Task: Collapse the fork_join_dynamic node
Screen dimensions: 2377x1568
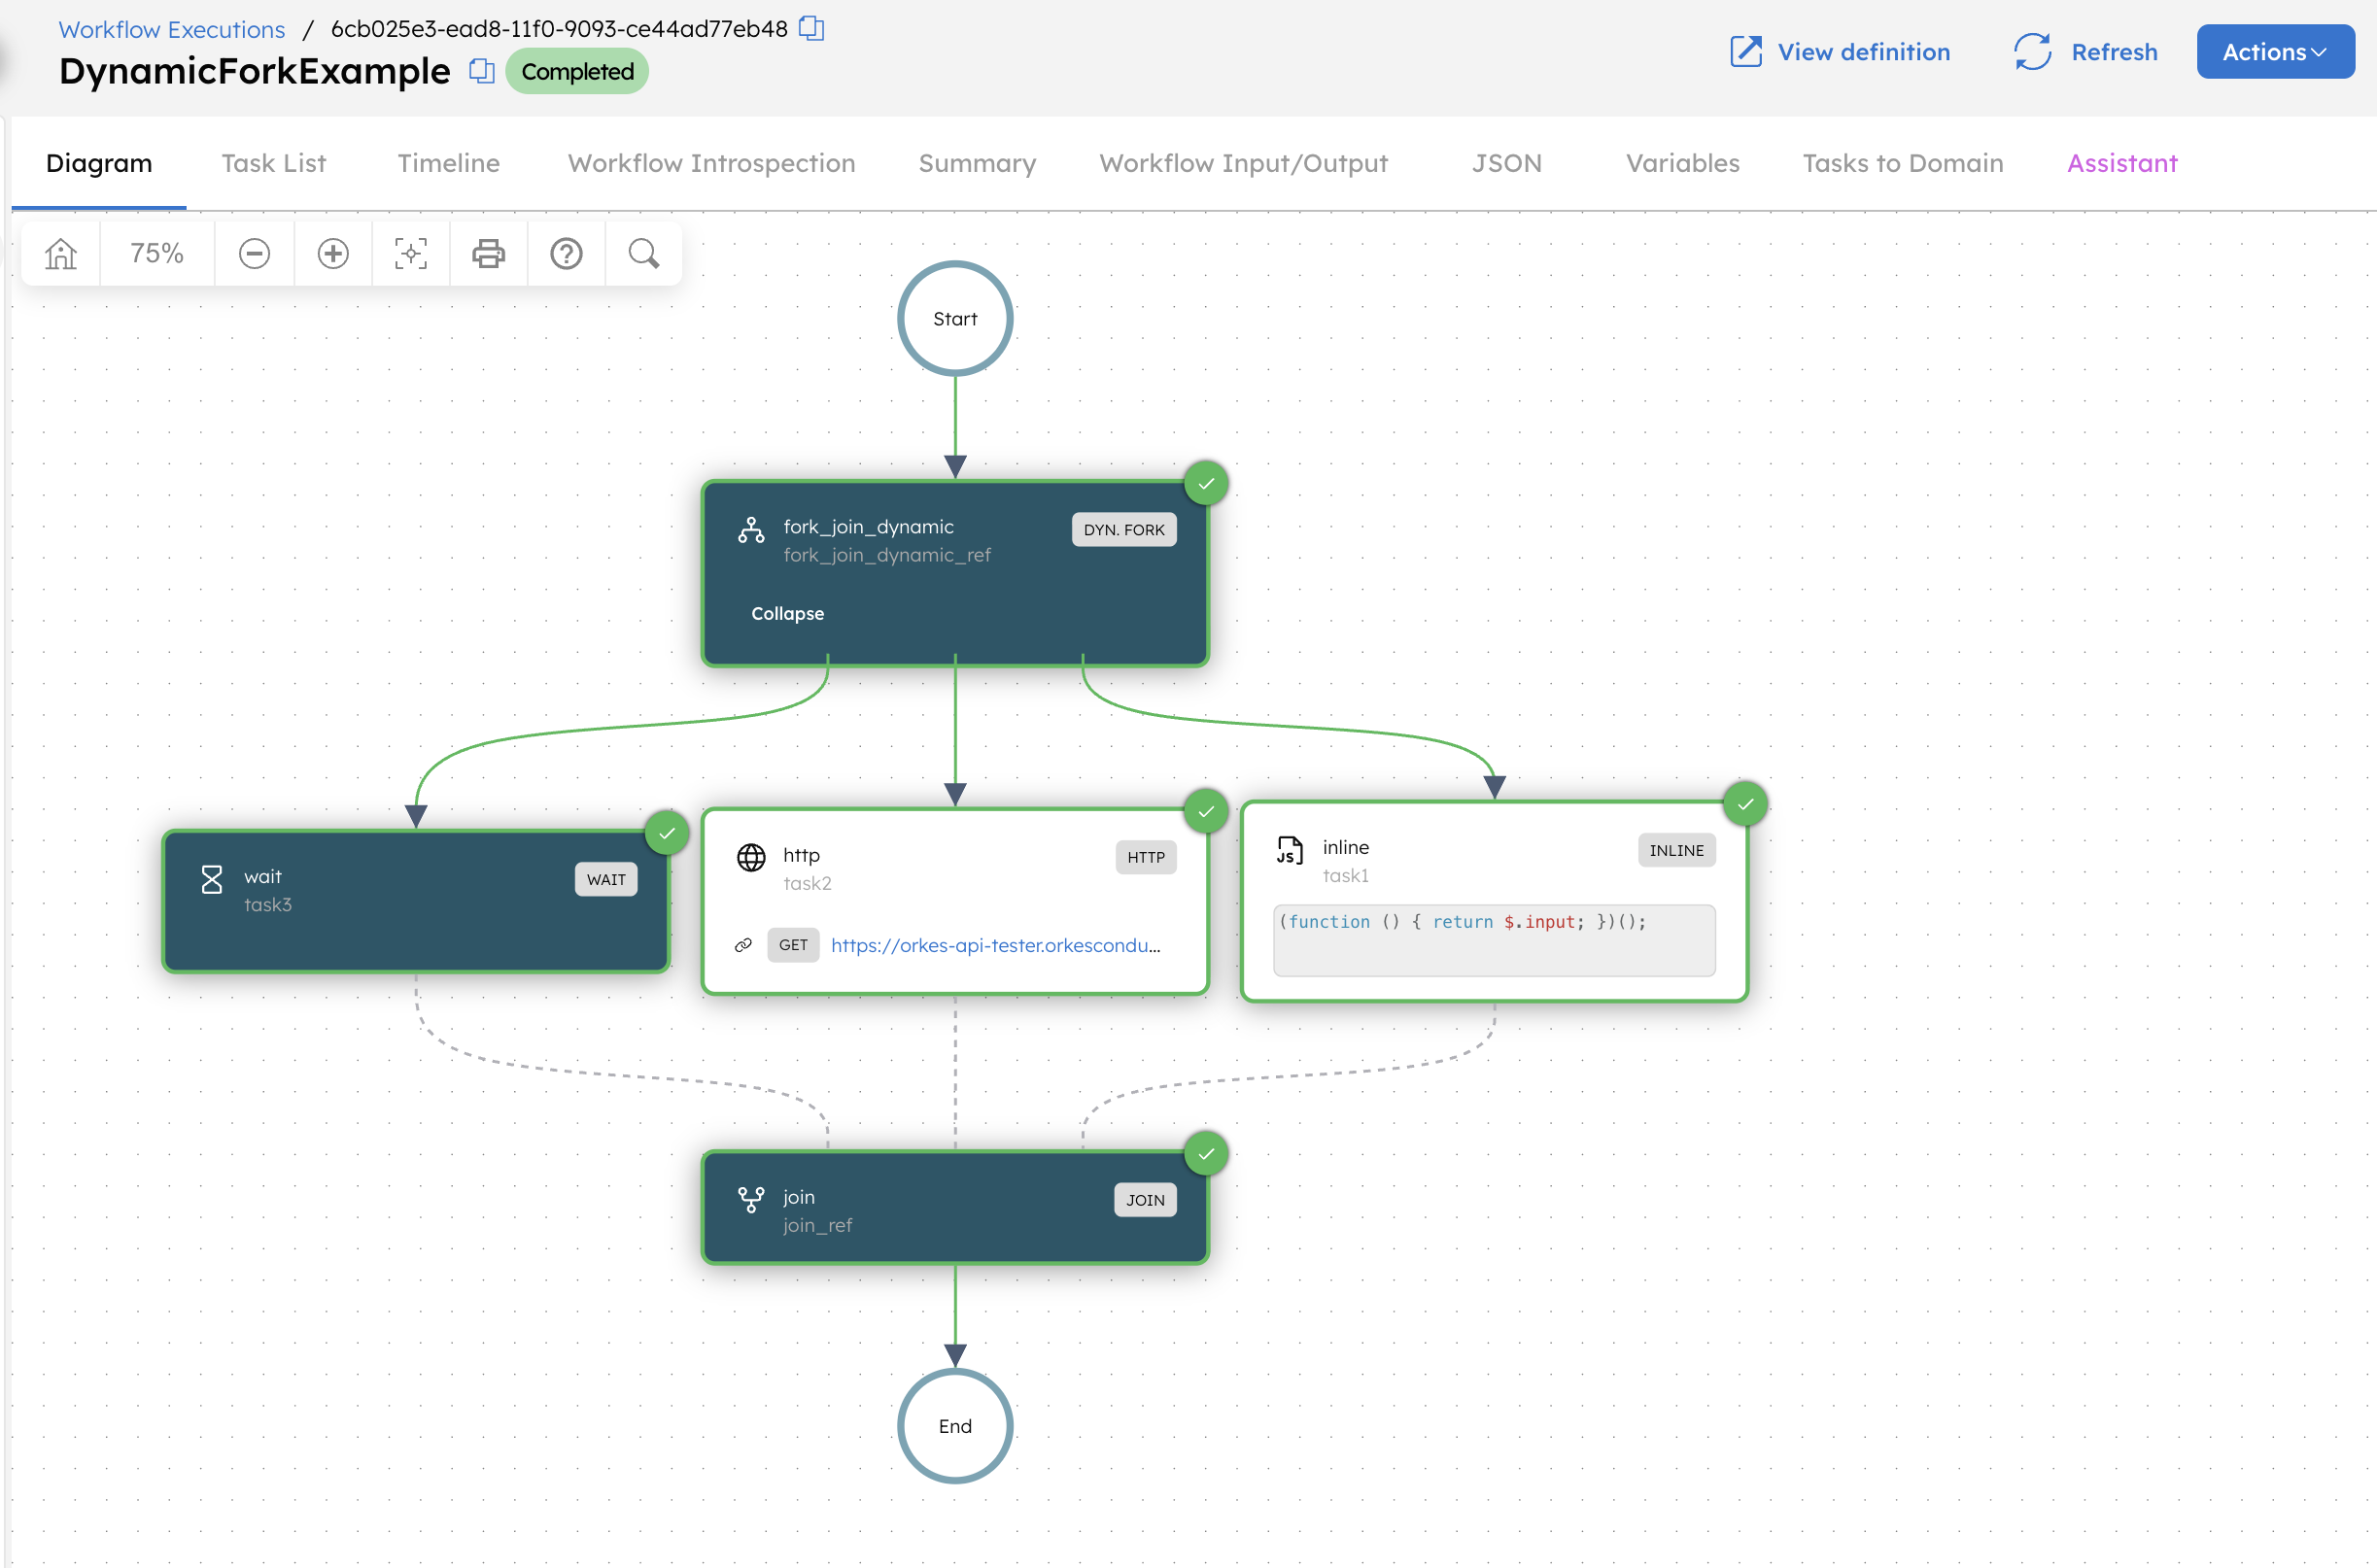Action: (787, 613)
